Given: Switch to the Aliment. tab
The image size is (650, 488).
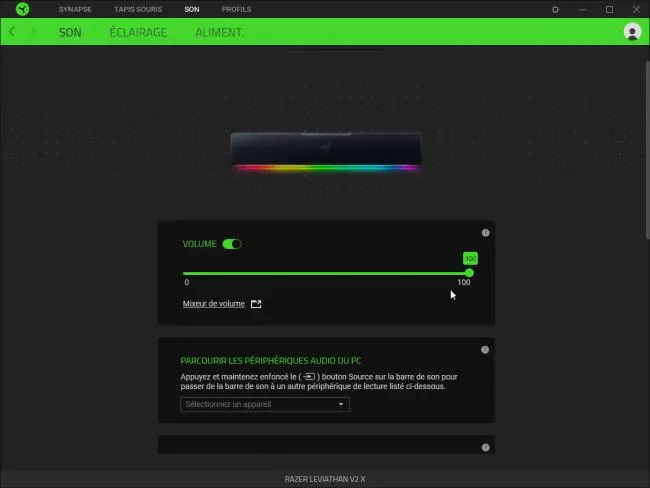Looking at the screenshot, I should 219,32.
